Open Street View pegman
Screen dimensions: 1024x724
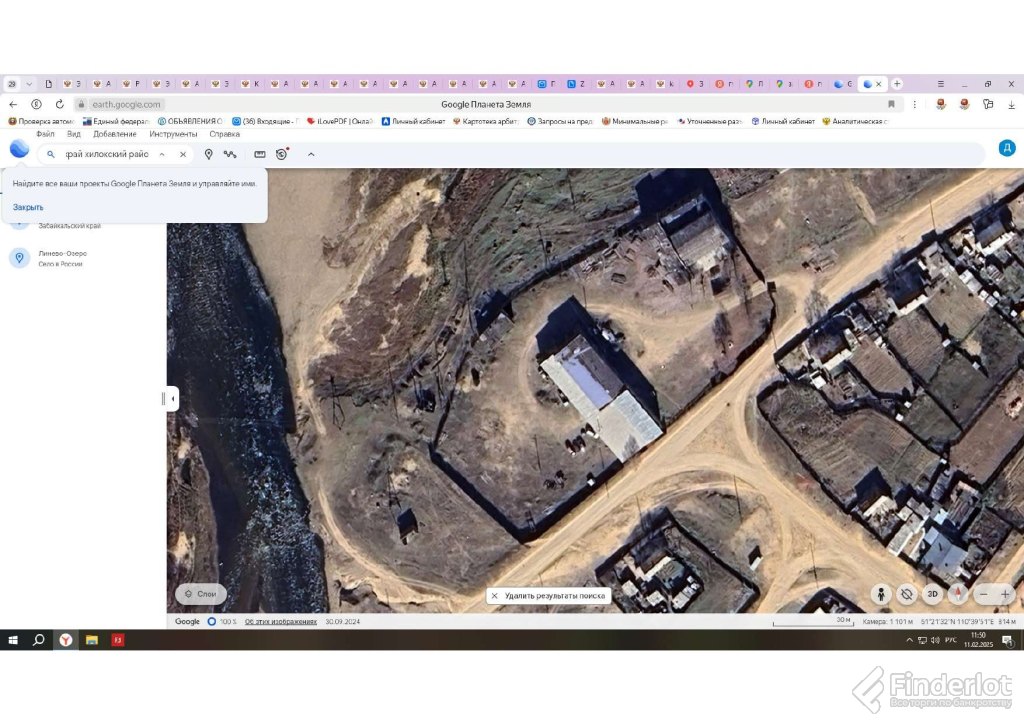881,594
